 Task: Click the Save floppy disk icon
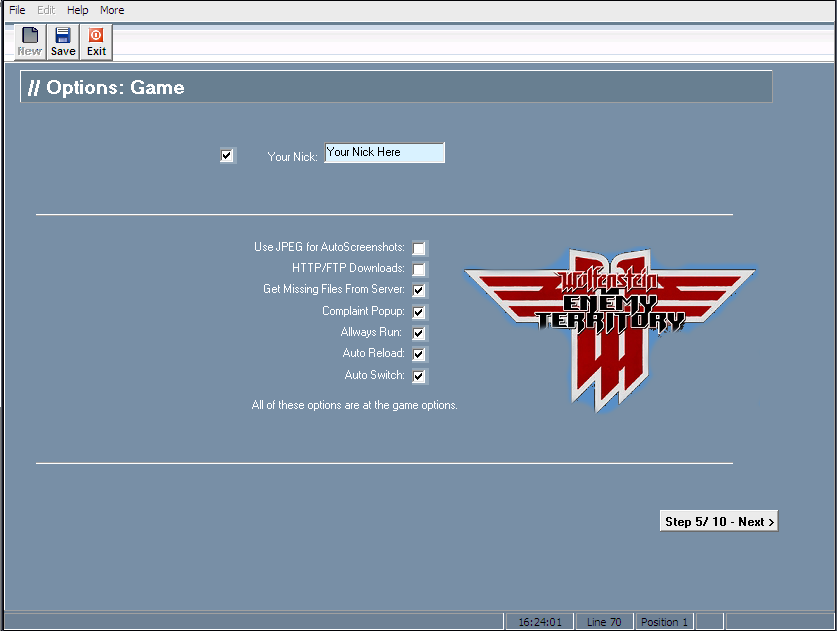(x=63, y=42)
